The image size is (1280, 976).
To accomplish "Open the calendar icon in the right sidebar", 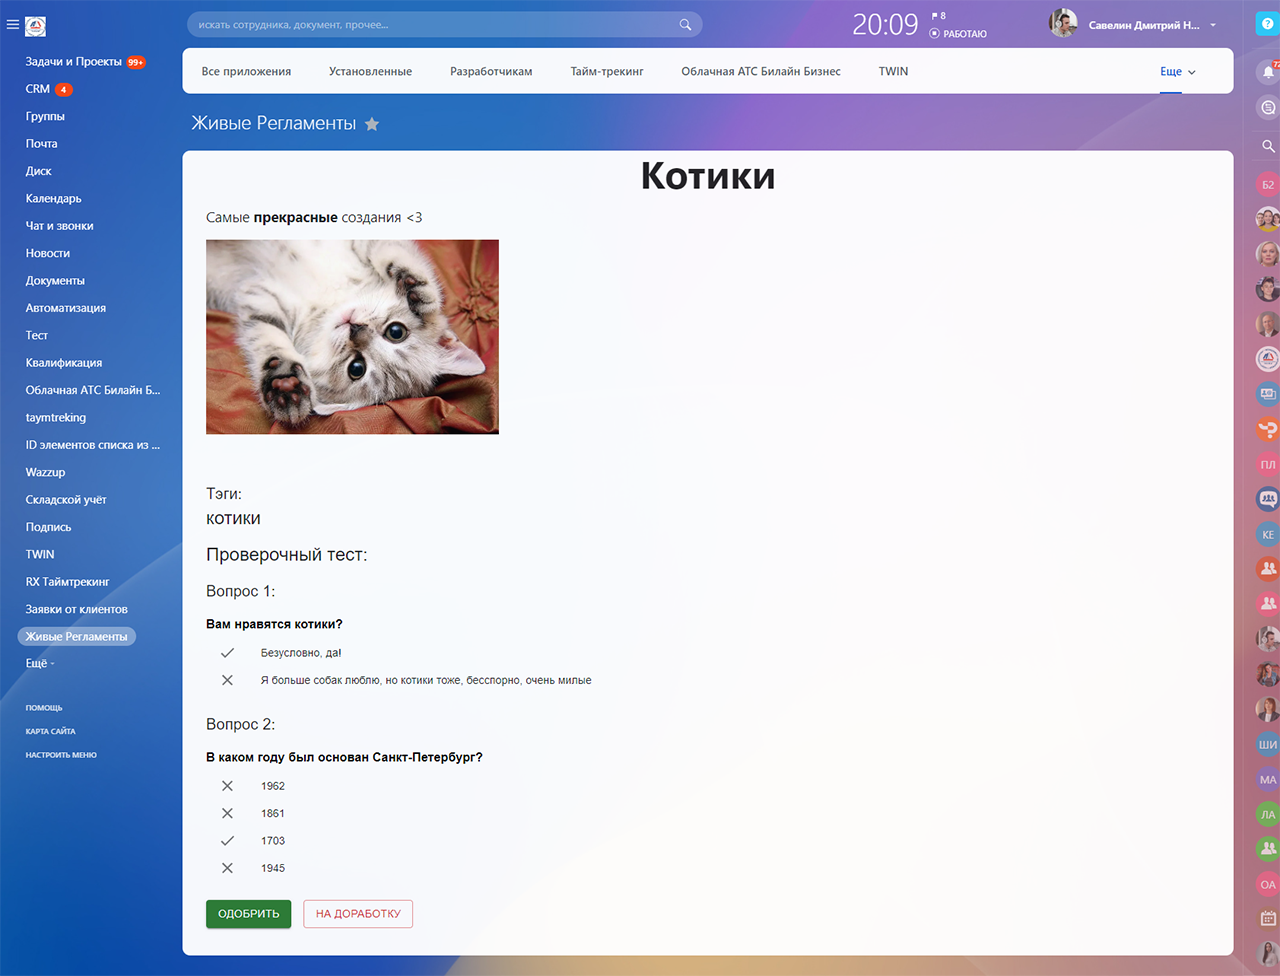I will [x=1268, y=918].
